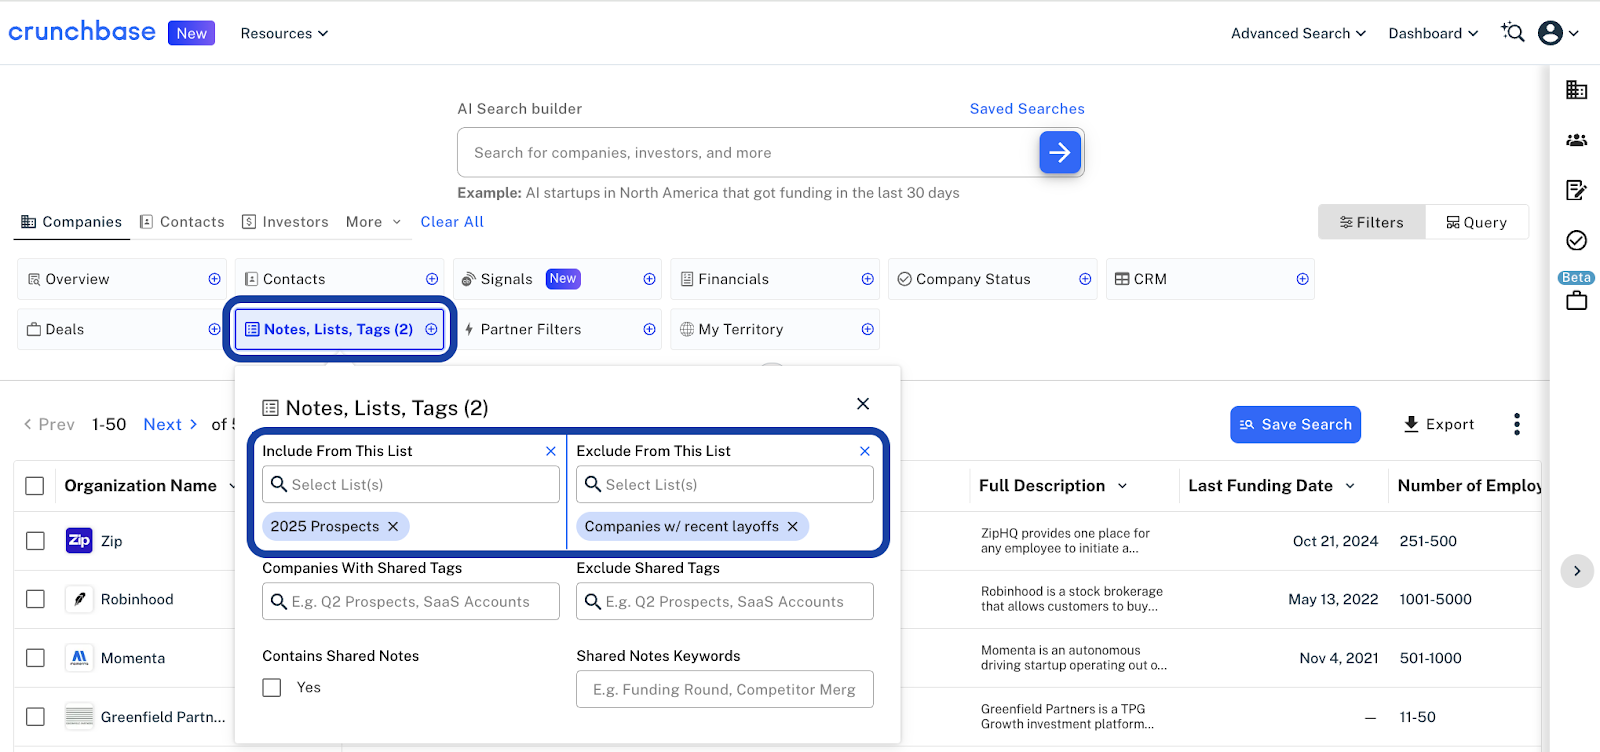The image size is (1600, 752).
Task: Add Deals filter with plus icon
Action: point(214,329)
